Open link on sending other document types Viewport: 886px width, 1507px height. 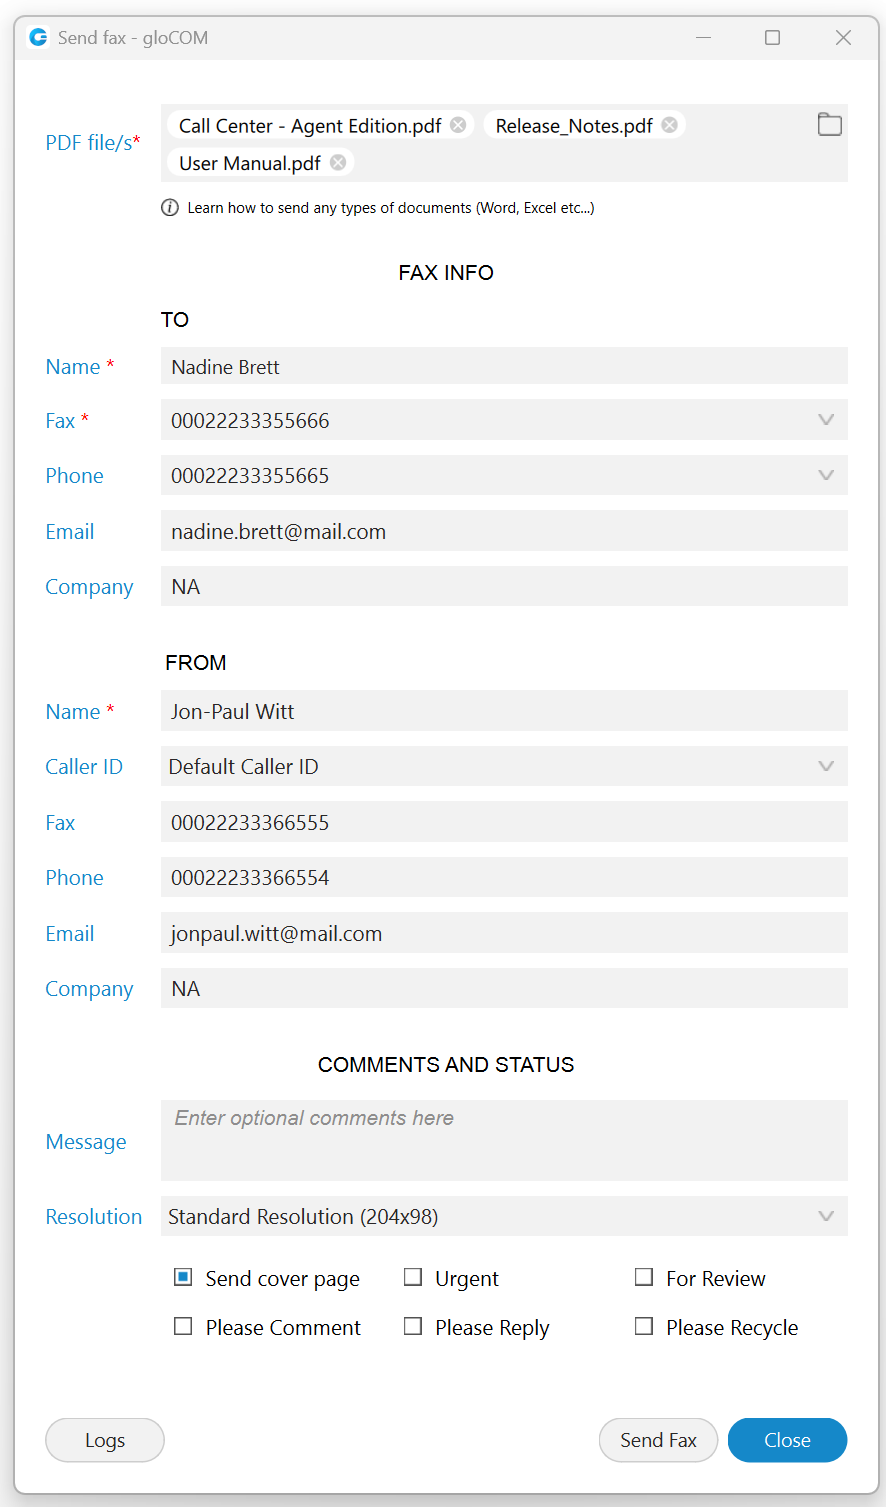(391, 208)
